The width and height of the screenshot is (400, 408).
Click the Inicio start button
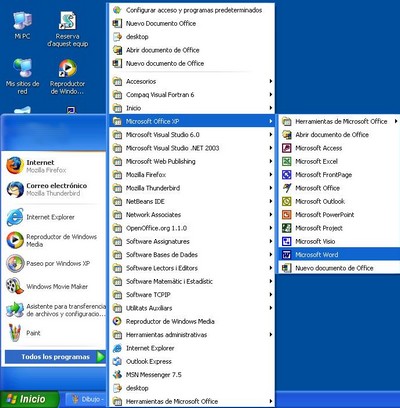pyautogui.click(x=29, y=399)
